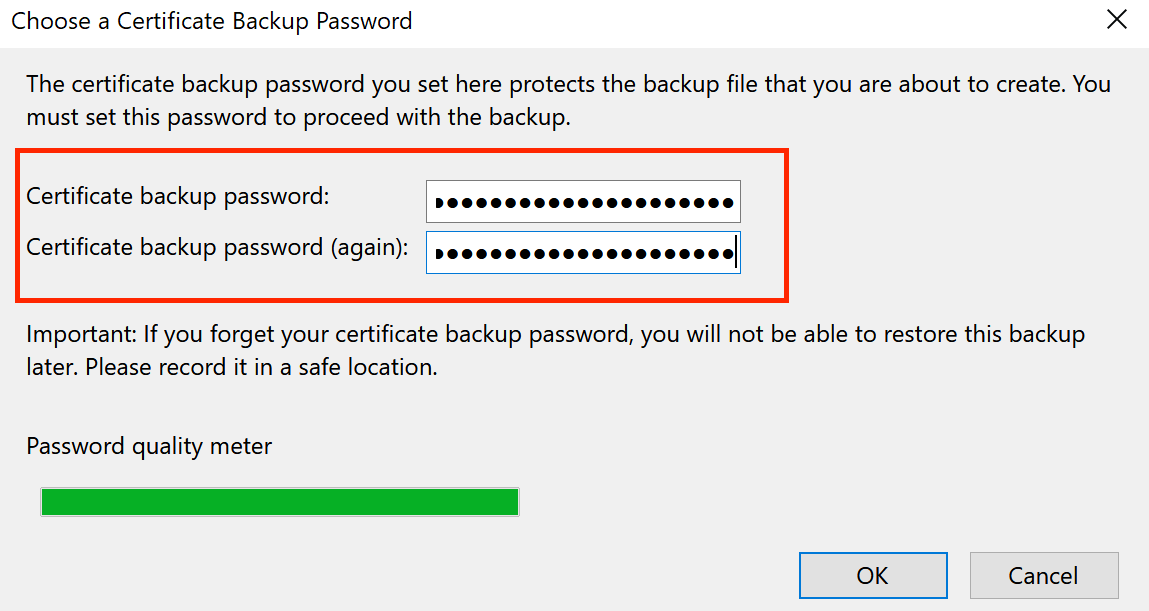1149x611 pixels.
Task: Click inside the Certificate backup password field
Action: tap(583, 201)
